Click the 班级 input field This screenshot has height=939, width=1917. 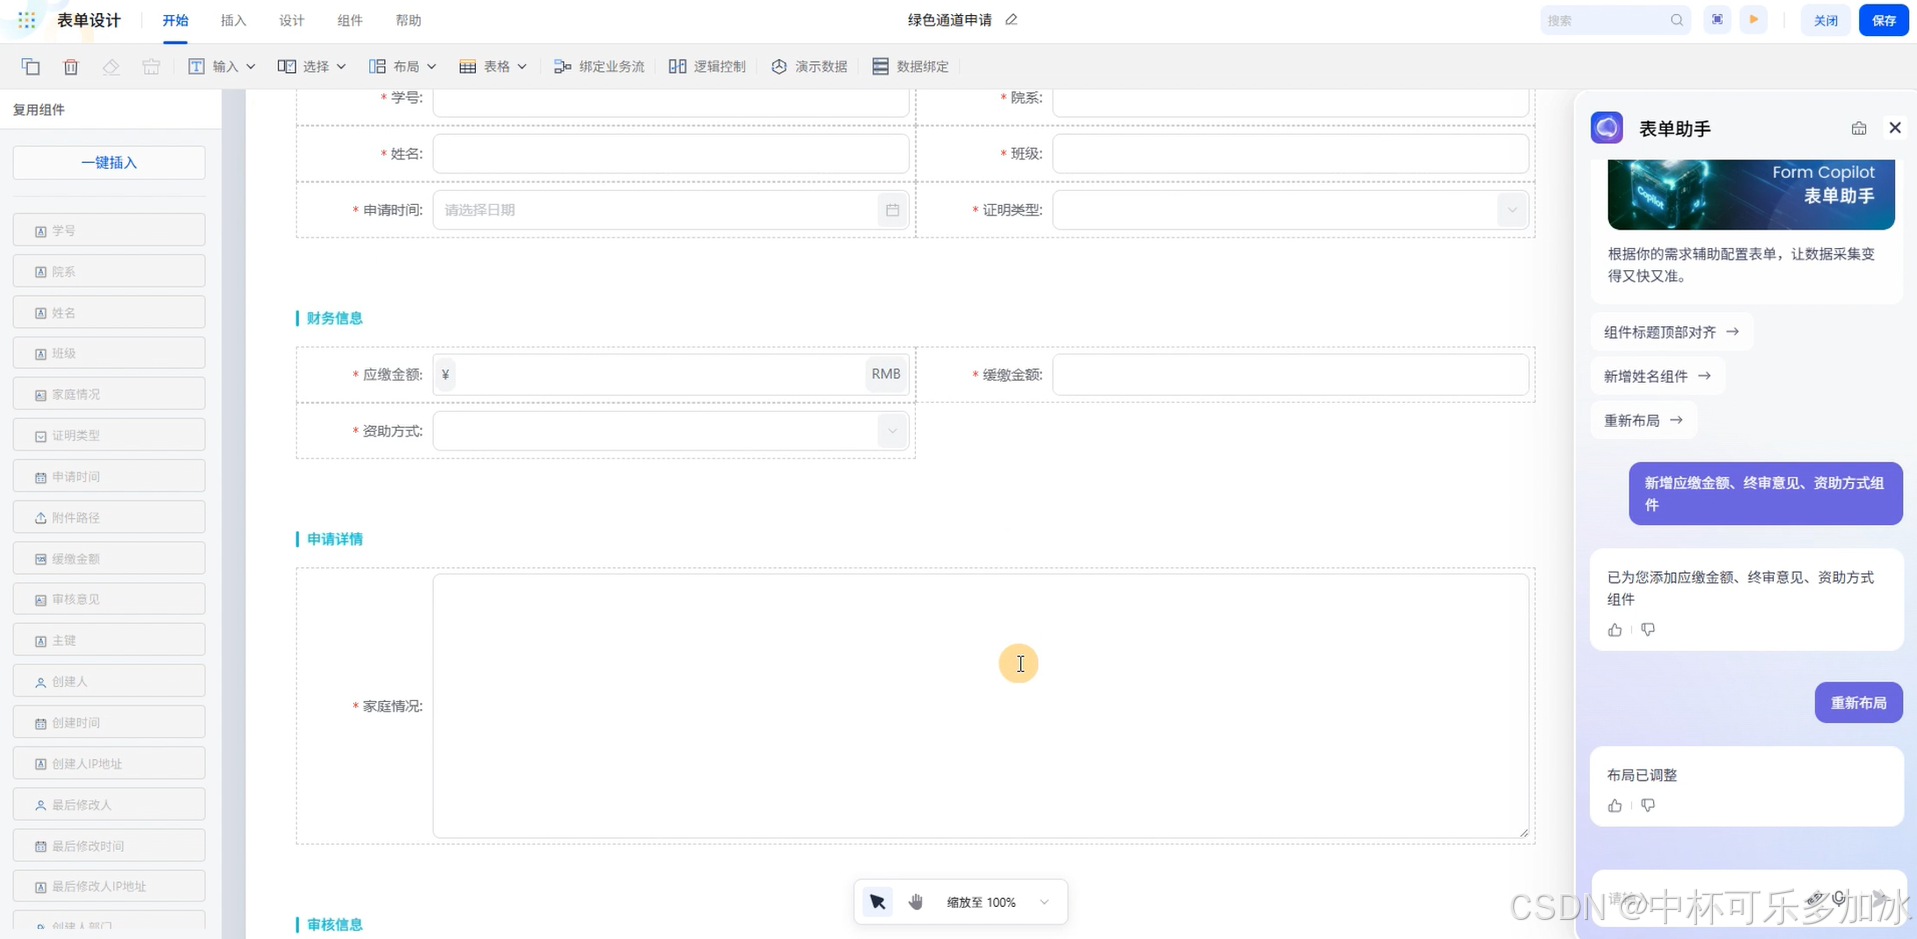coord(1291,154)
